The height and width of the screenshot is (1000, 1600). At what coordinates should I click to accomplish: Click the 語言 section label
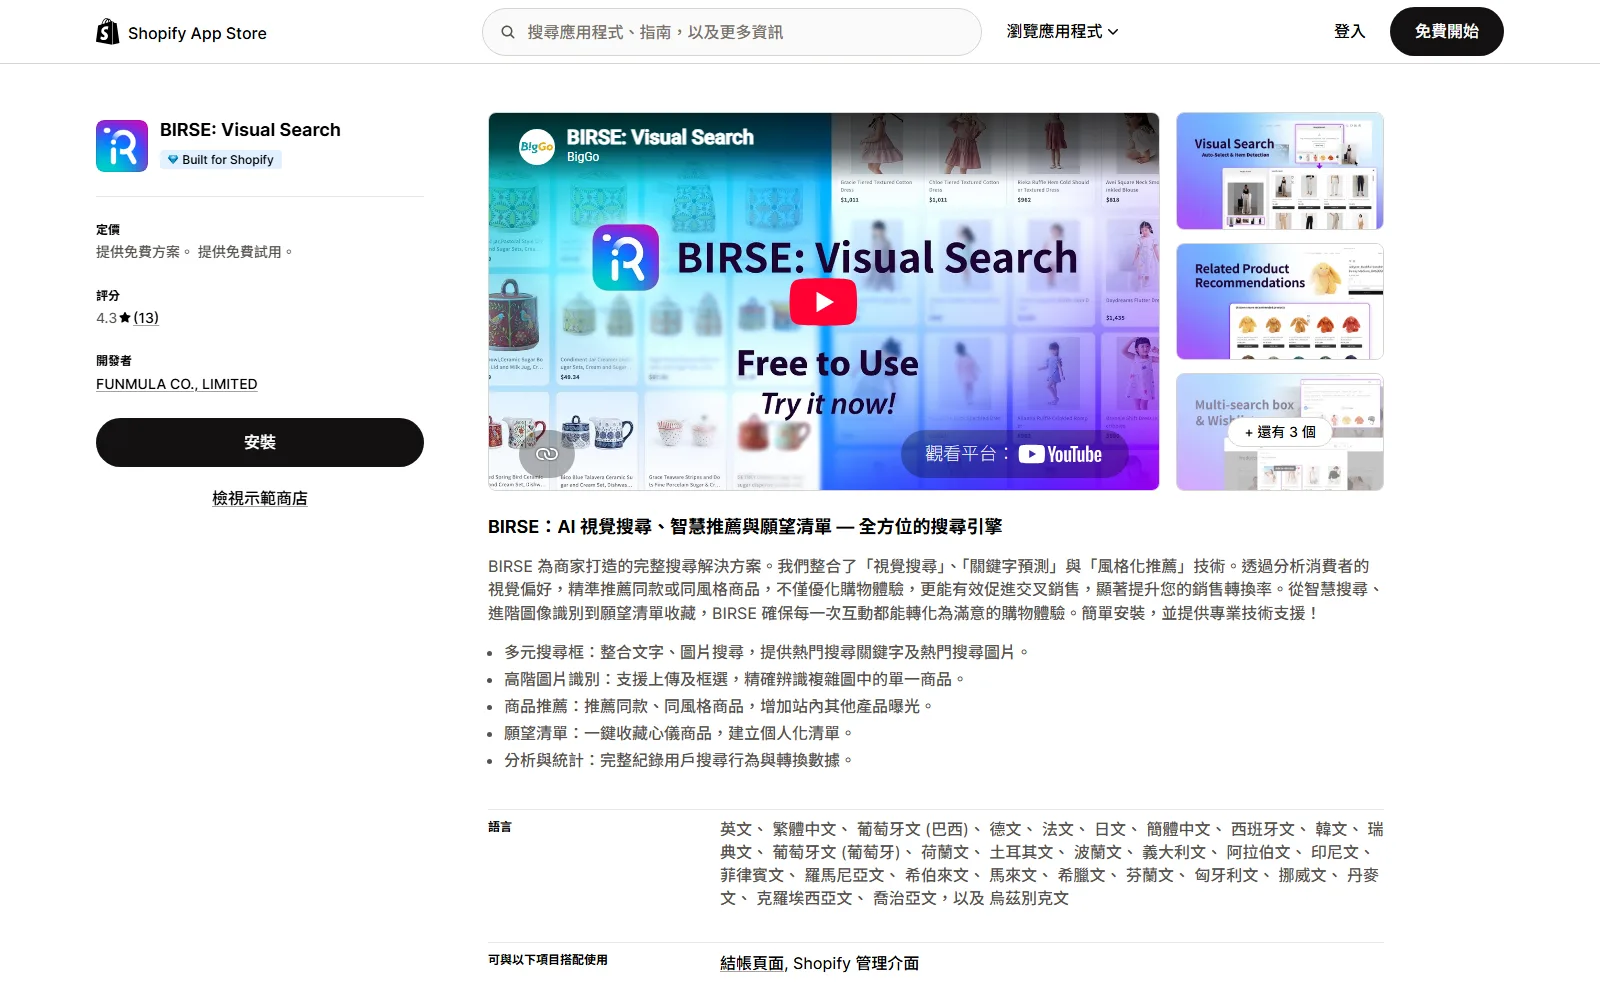tap(500, 827)
